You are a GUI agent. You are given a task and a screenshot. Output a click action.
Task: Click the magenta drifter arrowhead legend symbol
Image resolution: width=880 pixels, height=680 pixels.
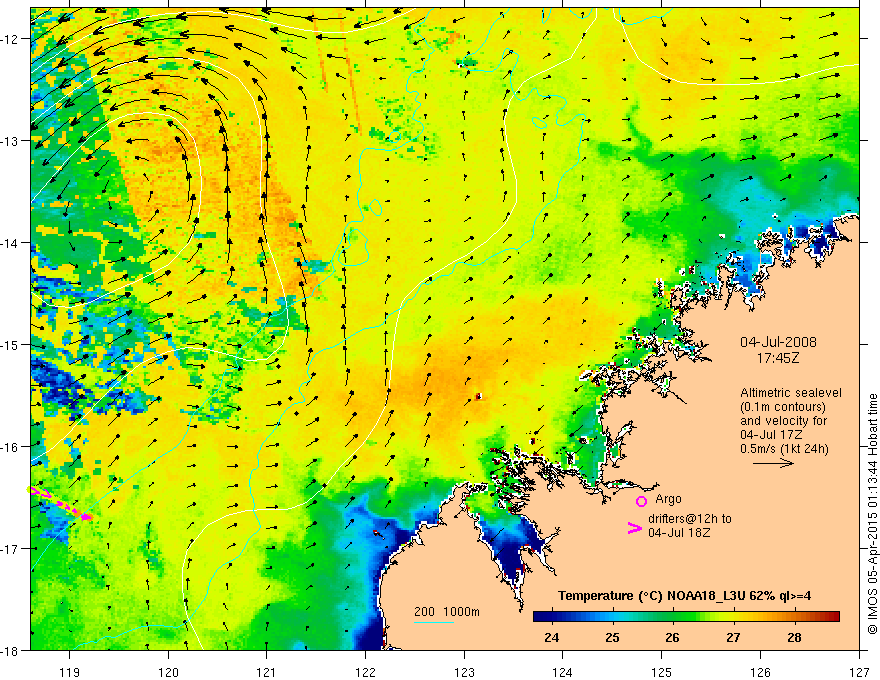click(634, 527)
